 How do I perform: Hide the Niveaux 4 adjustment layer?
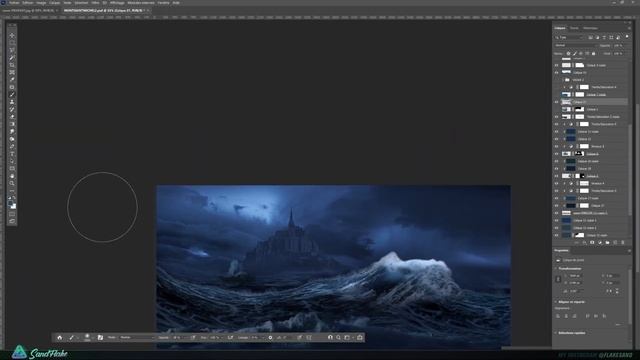tap(556, 183)
